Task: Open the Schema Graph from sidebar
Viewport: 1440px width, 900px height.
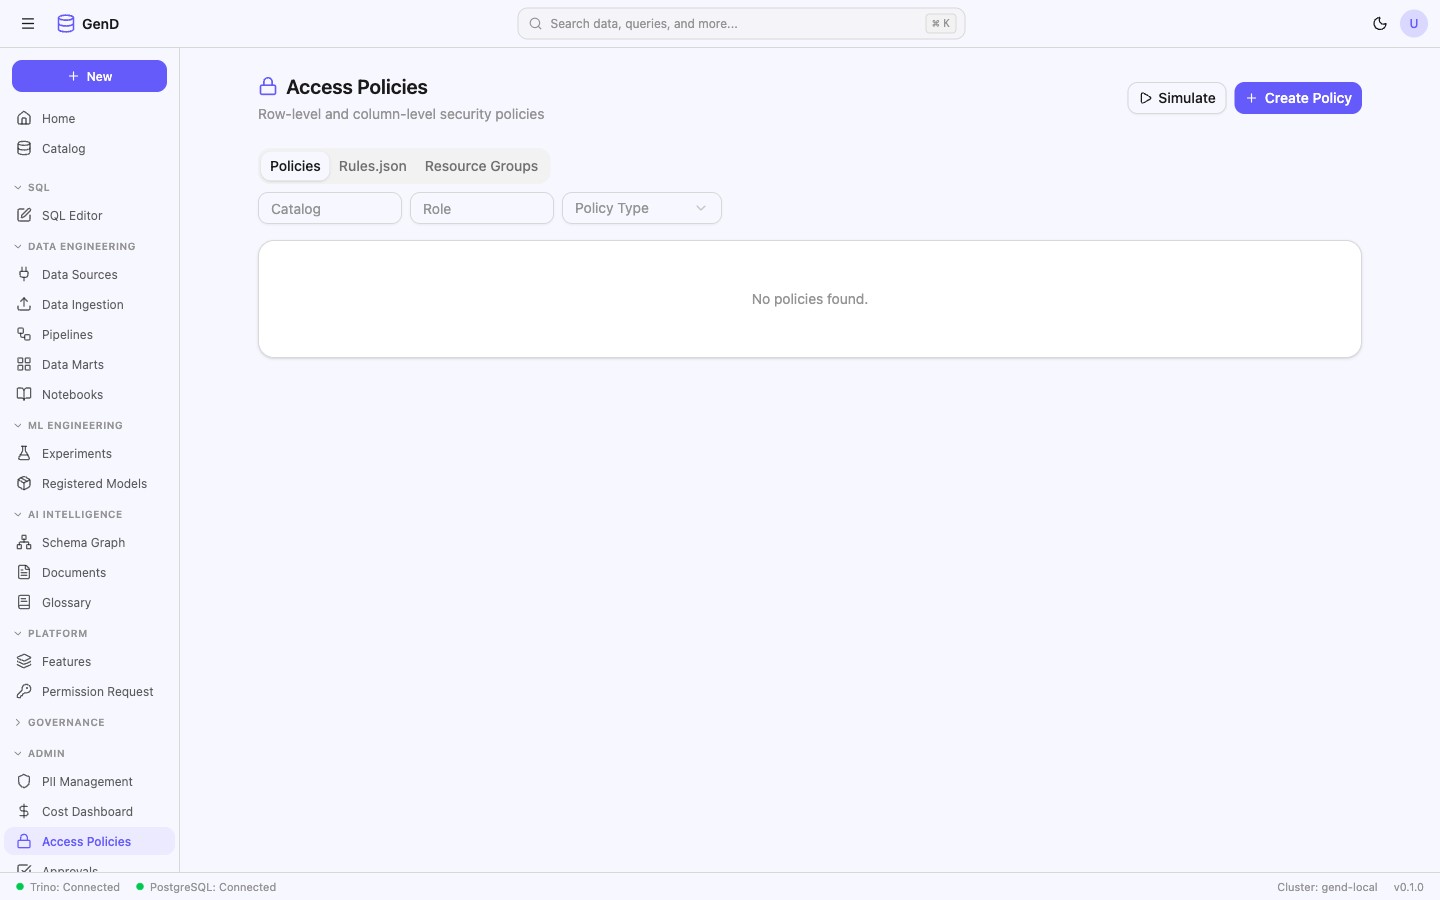Action: click(82, 542)
